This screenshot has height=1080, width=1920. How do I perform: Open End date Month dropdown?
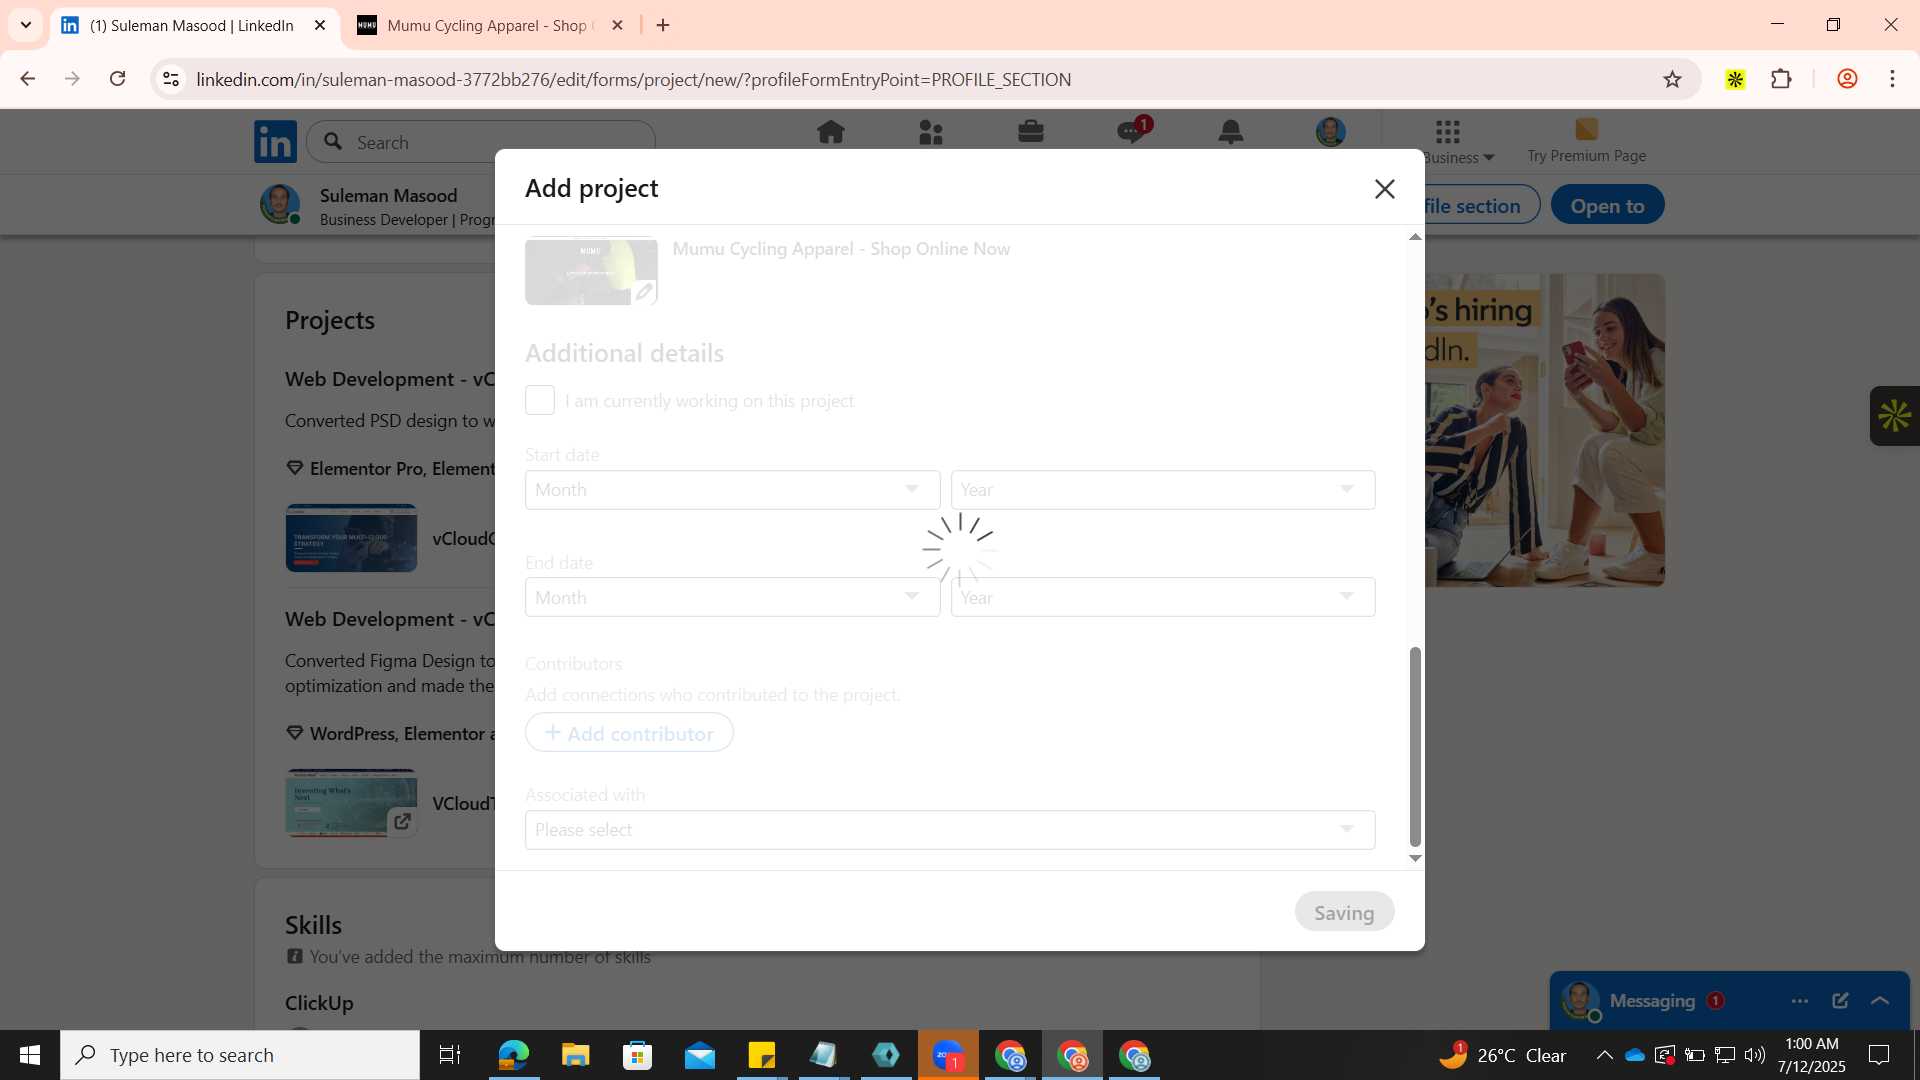coord(732,597)
